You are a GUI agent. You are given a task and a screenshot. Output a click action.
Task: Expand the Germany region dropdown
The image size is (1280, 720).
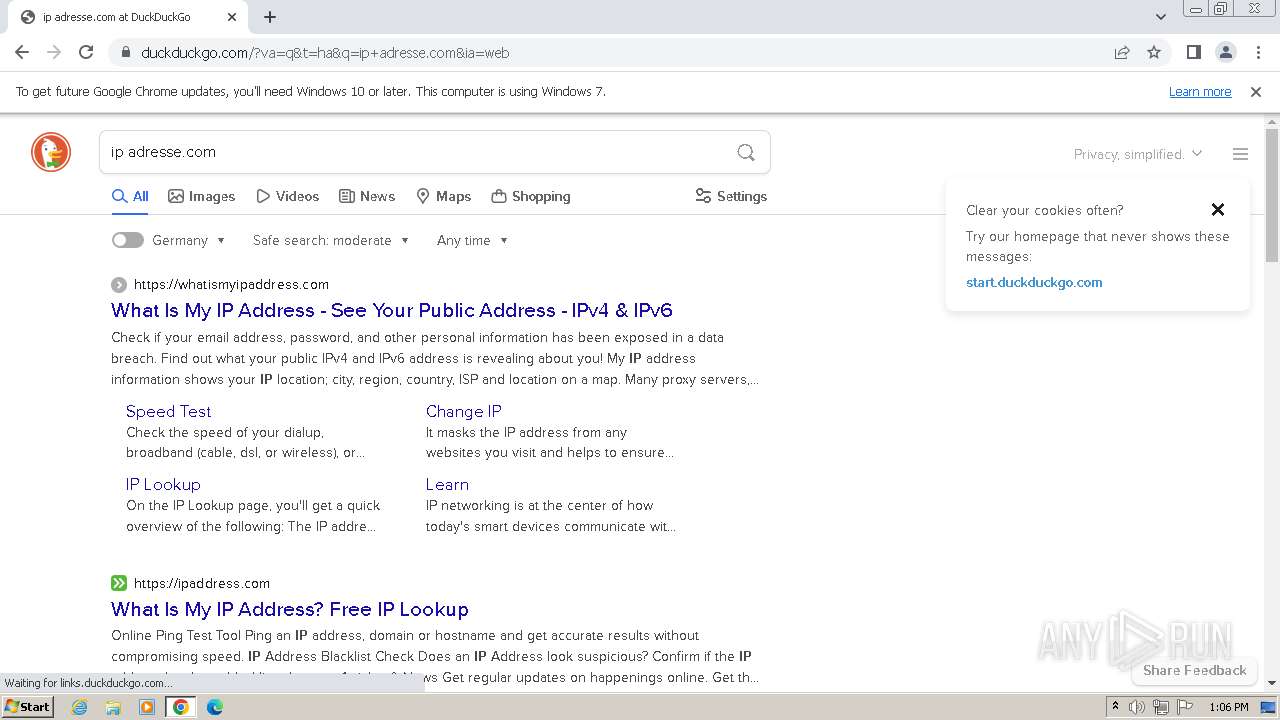click(189, 240)
